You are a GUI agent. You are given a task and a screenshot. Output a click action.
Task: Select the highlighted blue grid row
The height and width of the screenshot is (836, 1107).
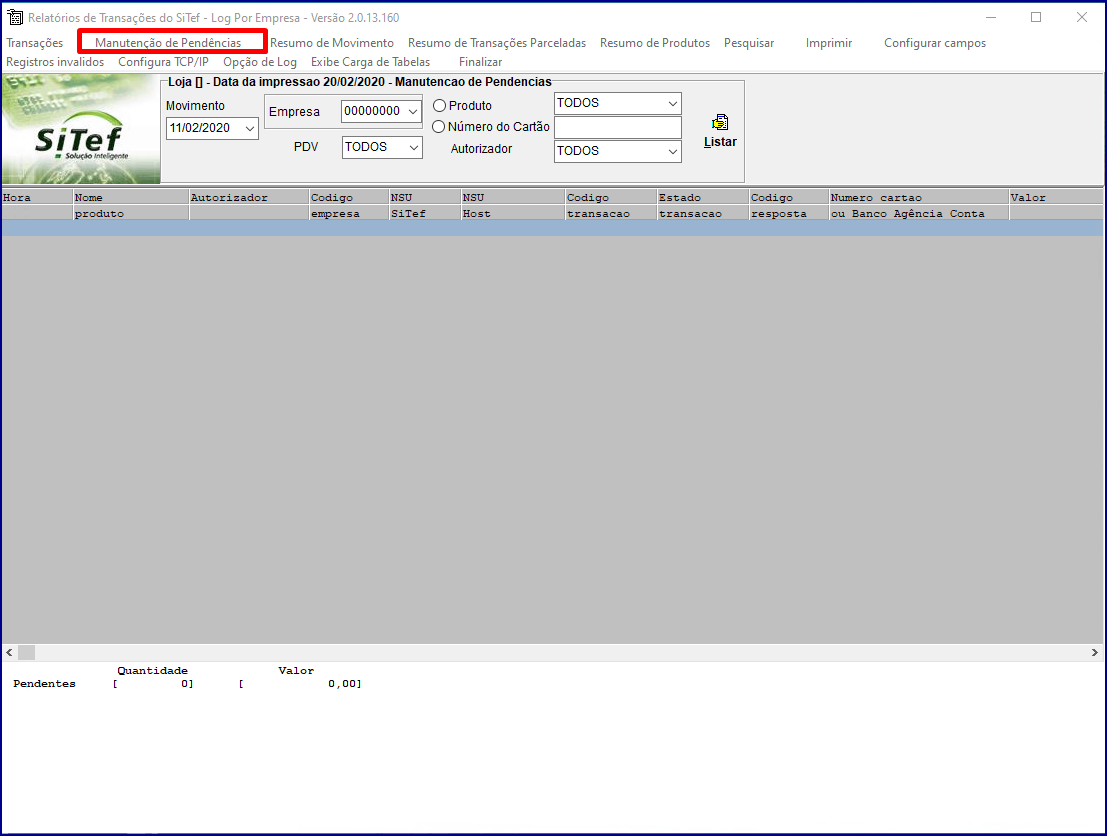(553, 228)
